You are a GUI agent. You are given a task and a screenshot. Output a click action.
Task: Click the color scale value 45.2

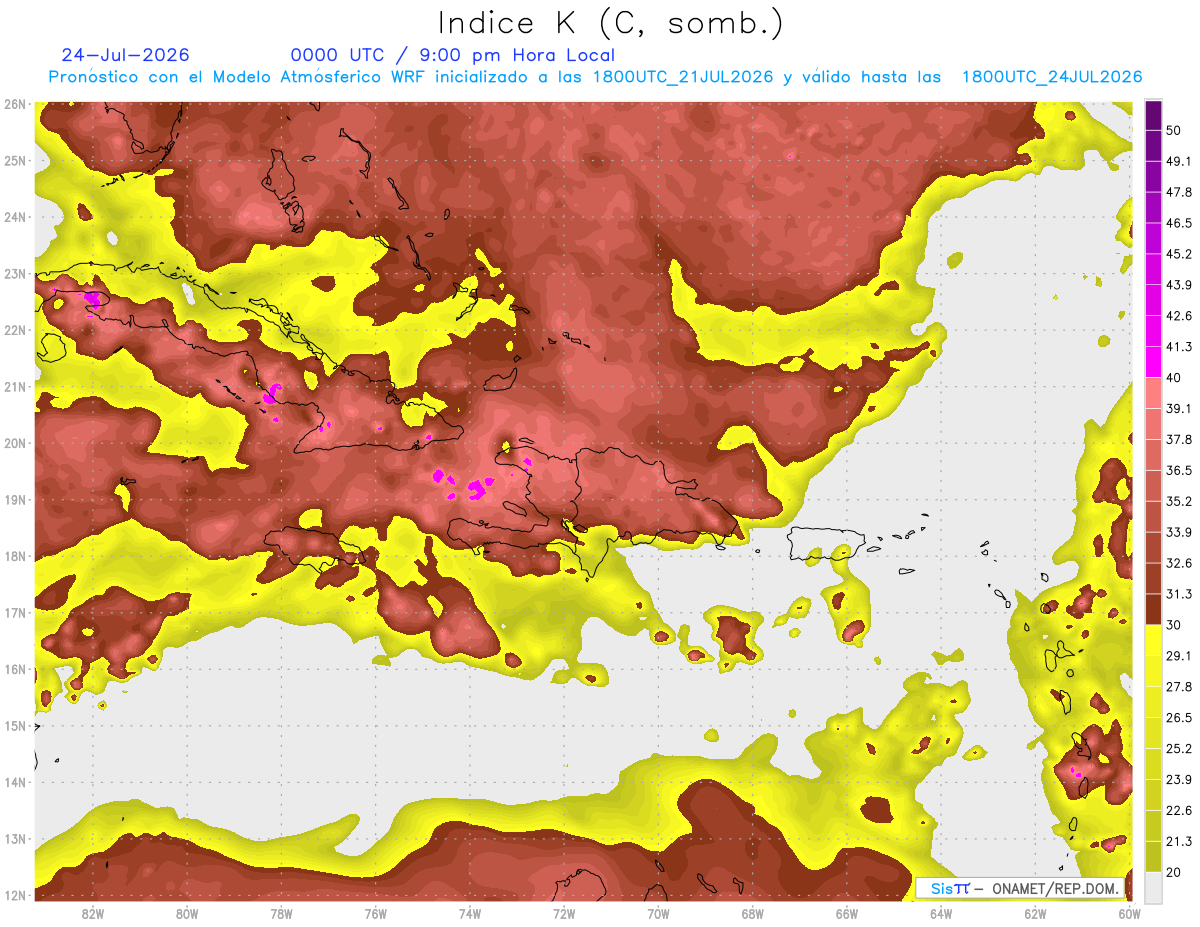(1179, 254)
